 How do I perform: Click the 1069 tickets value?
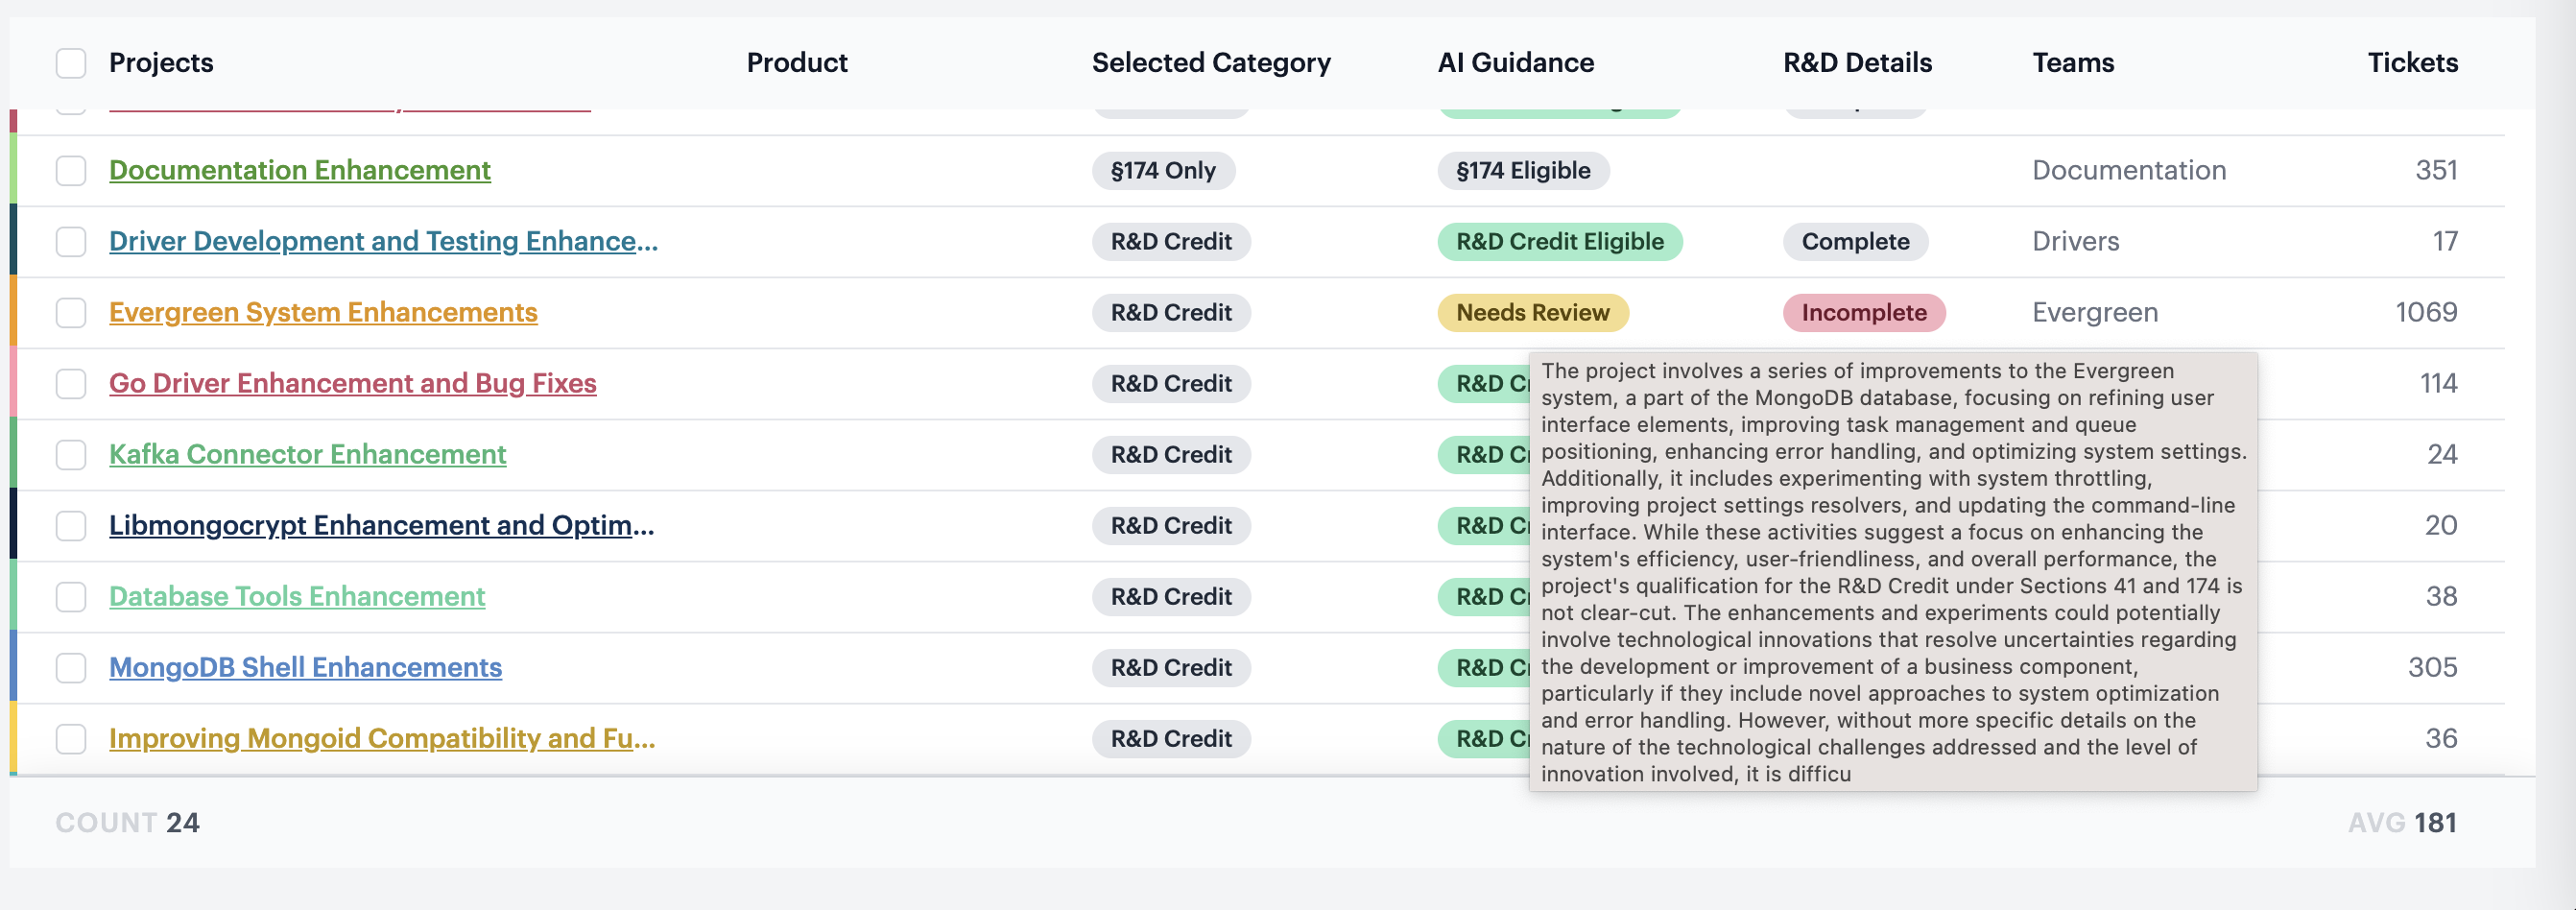coord(2426,312)
